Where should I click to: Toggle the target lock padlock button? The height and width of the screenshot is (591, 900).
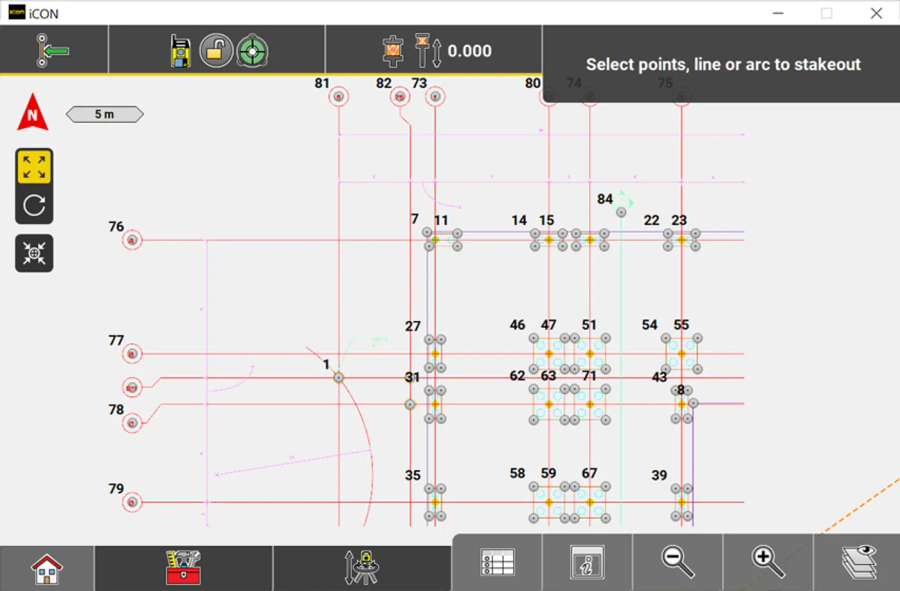coord(216,50)
